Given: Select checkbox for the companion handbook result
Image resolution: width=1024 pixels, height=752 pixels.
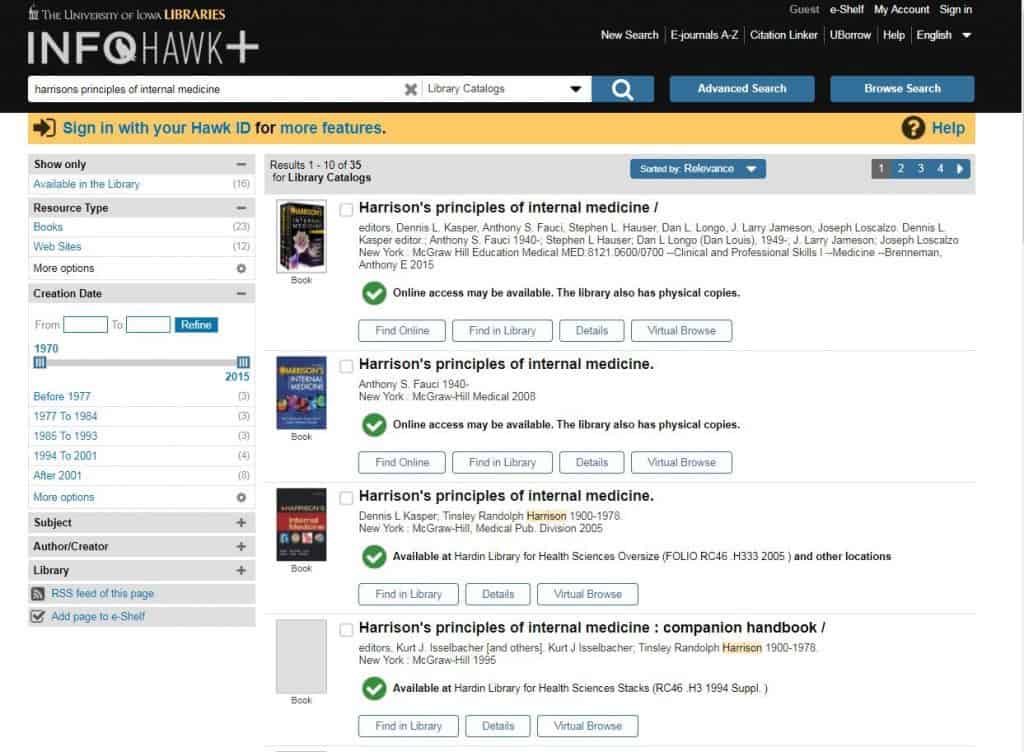Looking at the screenshot, I should coord(346,629).
